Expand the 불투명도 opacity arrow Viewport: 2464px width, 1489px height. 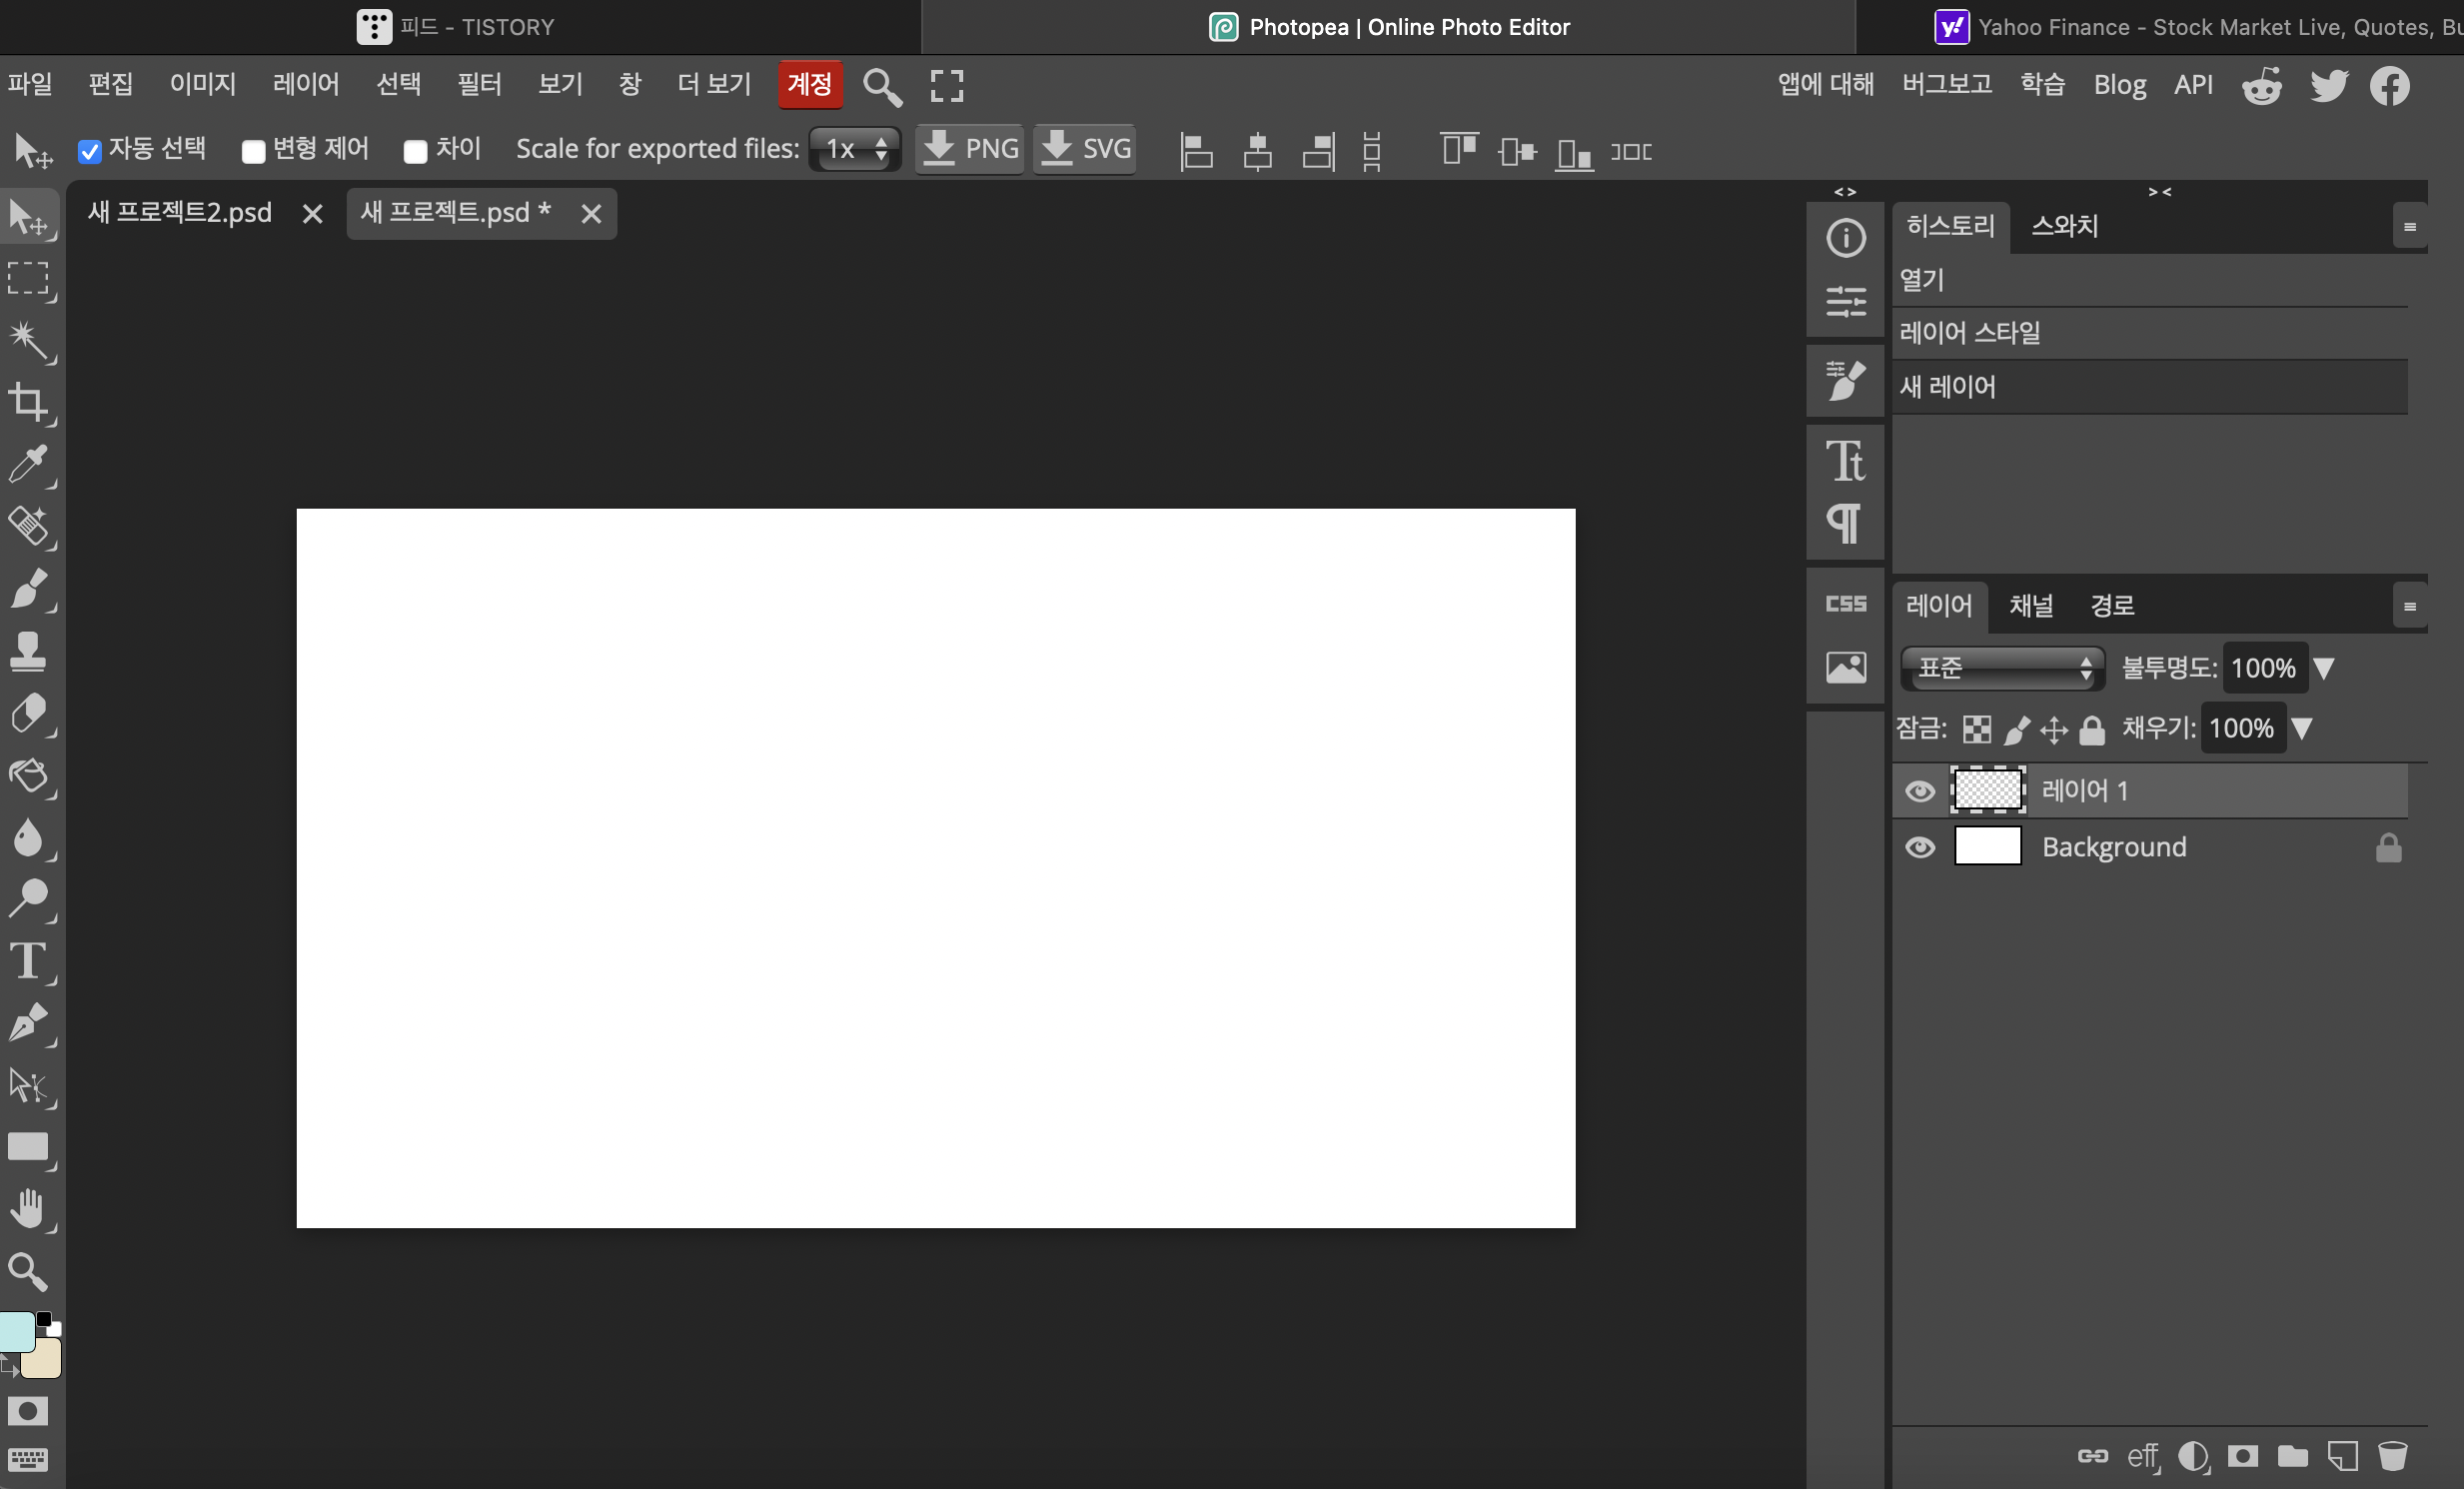click(2324, 668)
